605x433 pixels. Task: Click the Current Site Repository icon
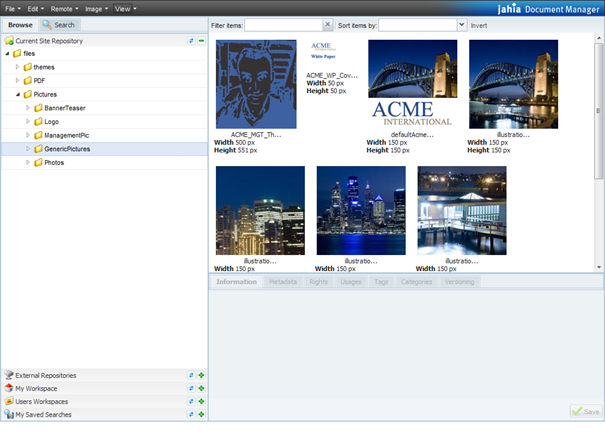[x=9, y=40]
